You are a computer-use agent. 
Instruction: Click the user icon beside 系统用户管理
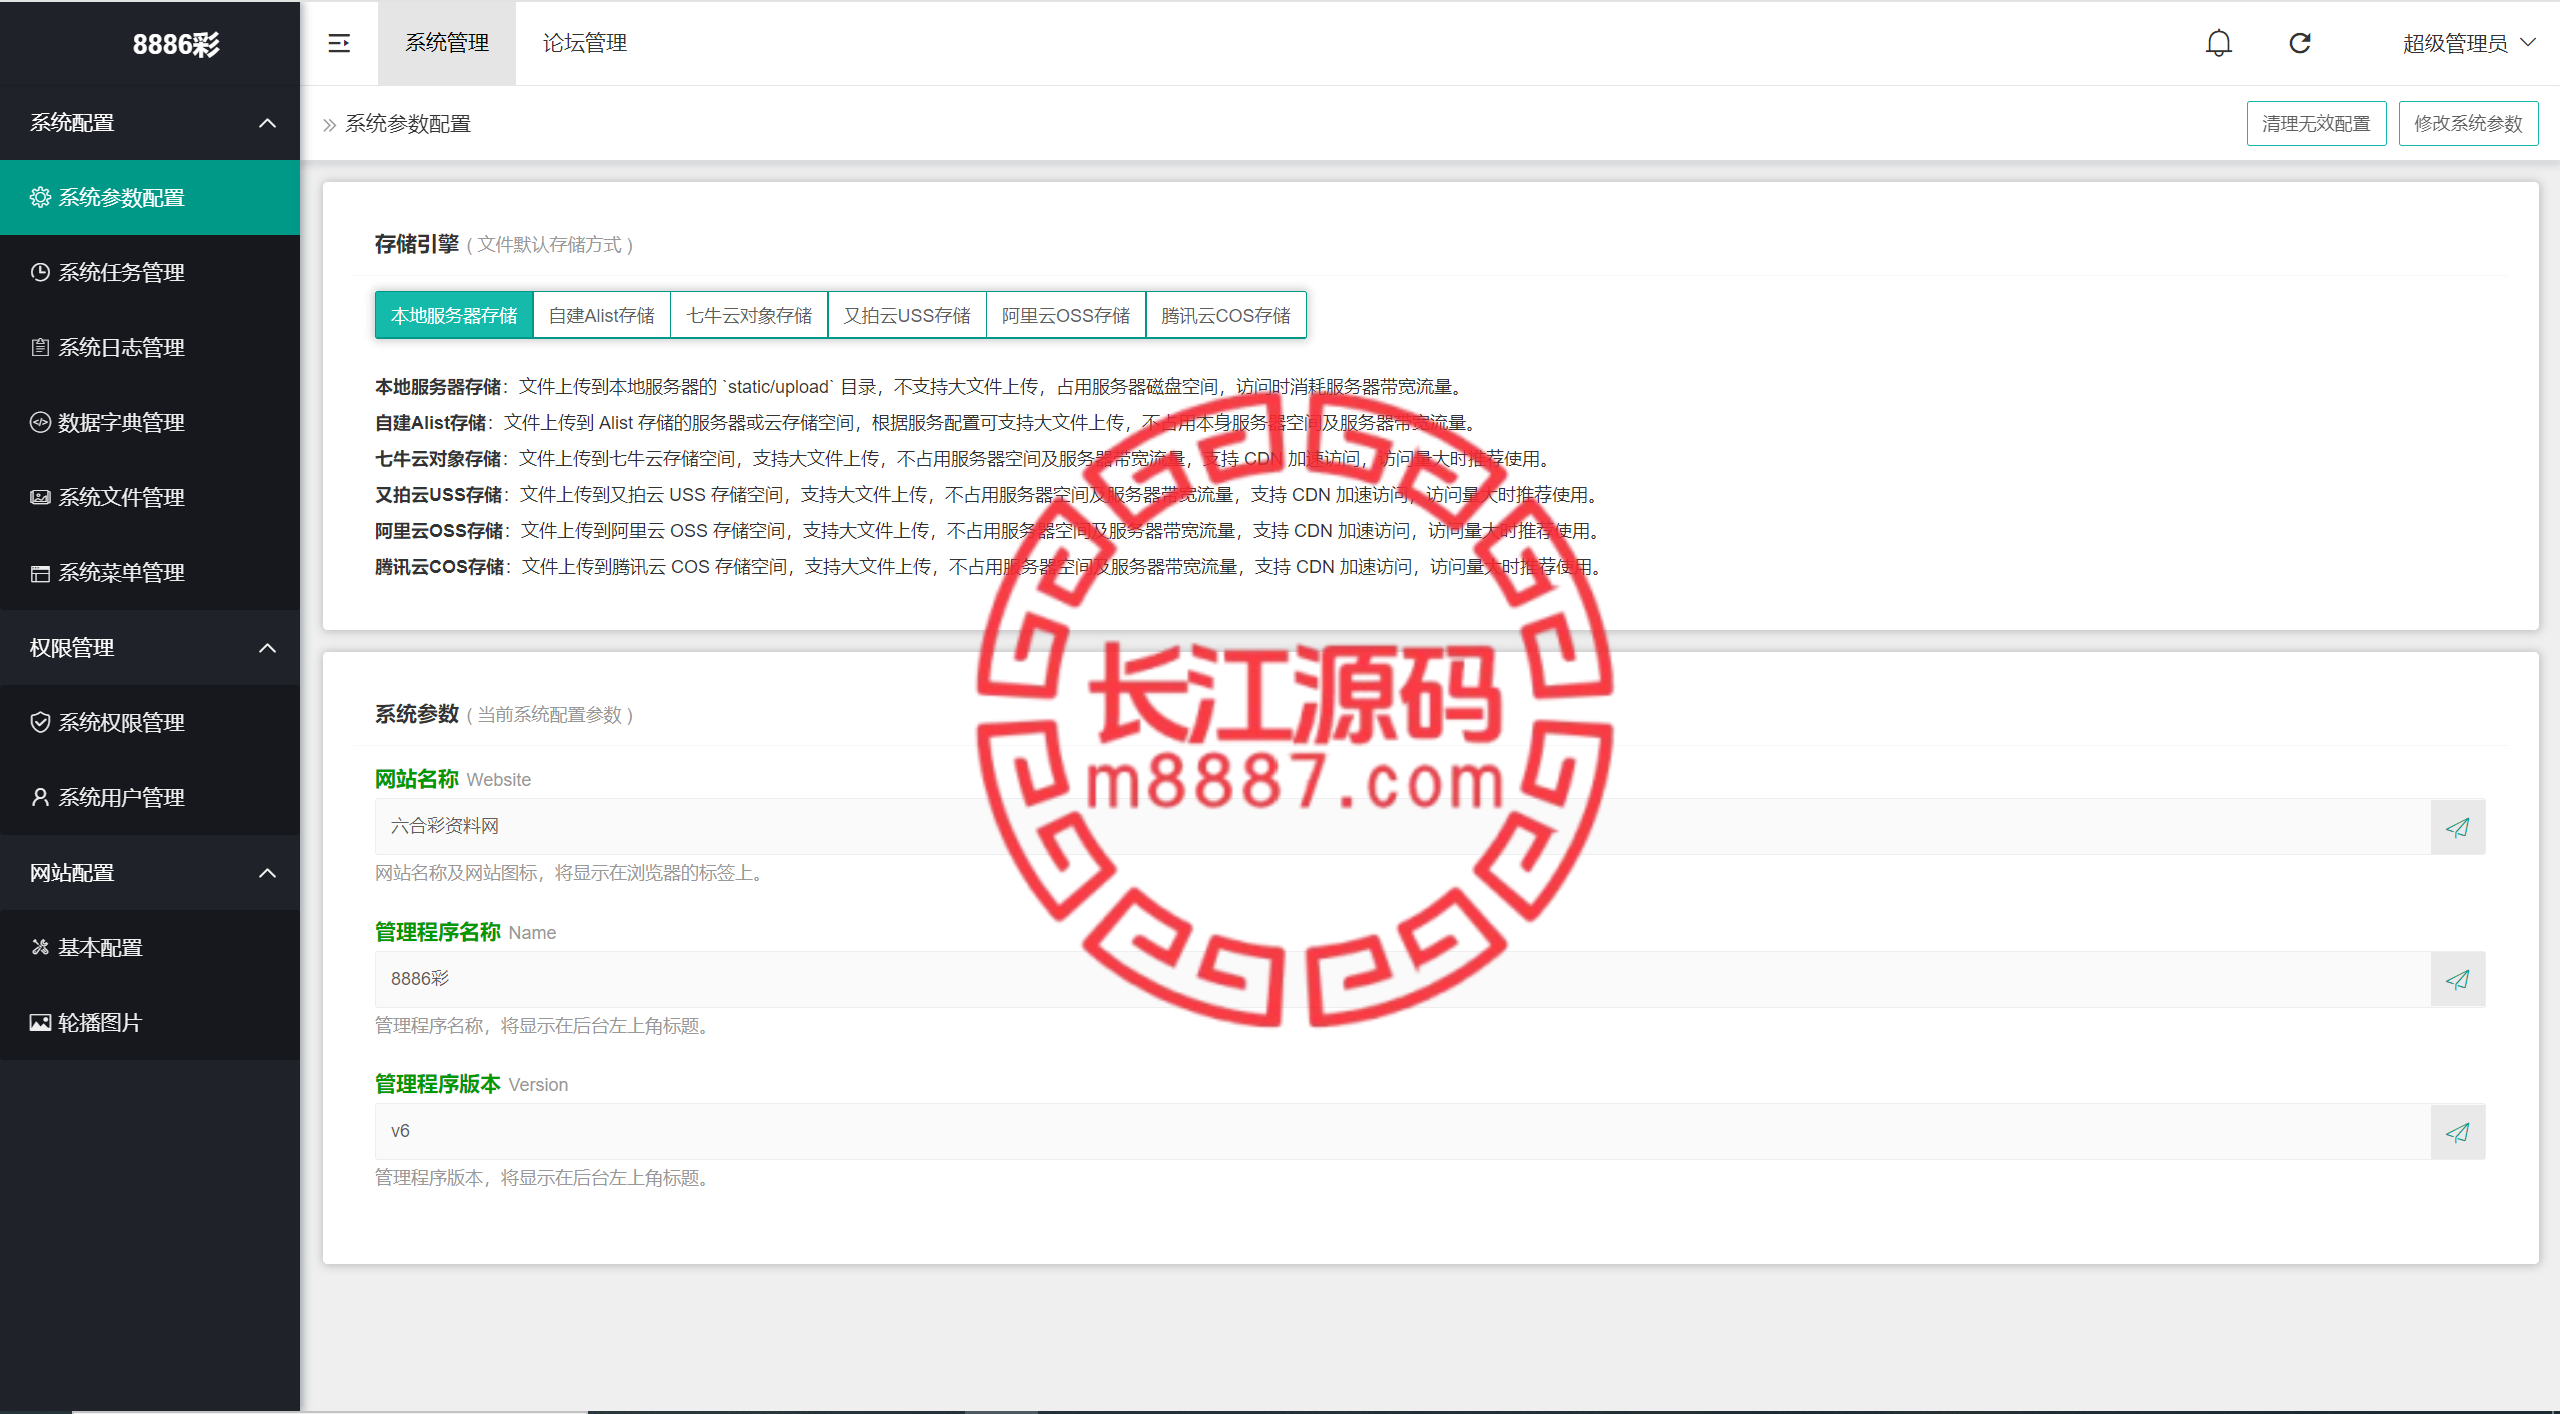(40, 797)
